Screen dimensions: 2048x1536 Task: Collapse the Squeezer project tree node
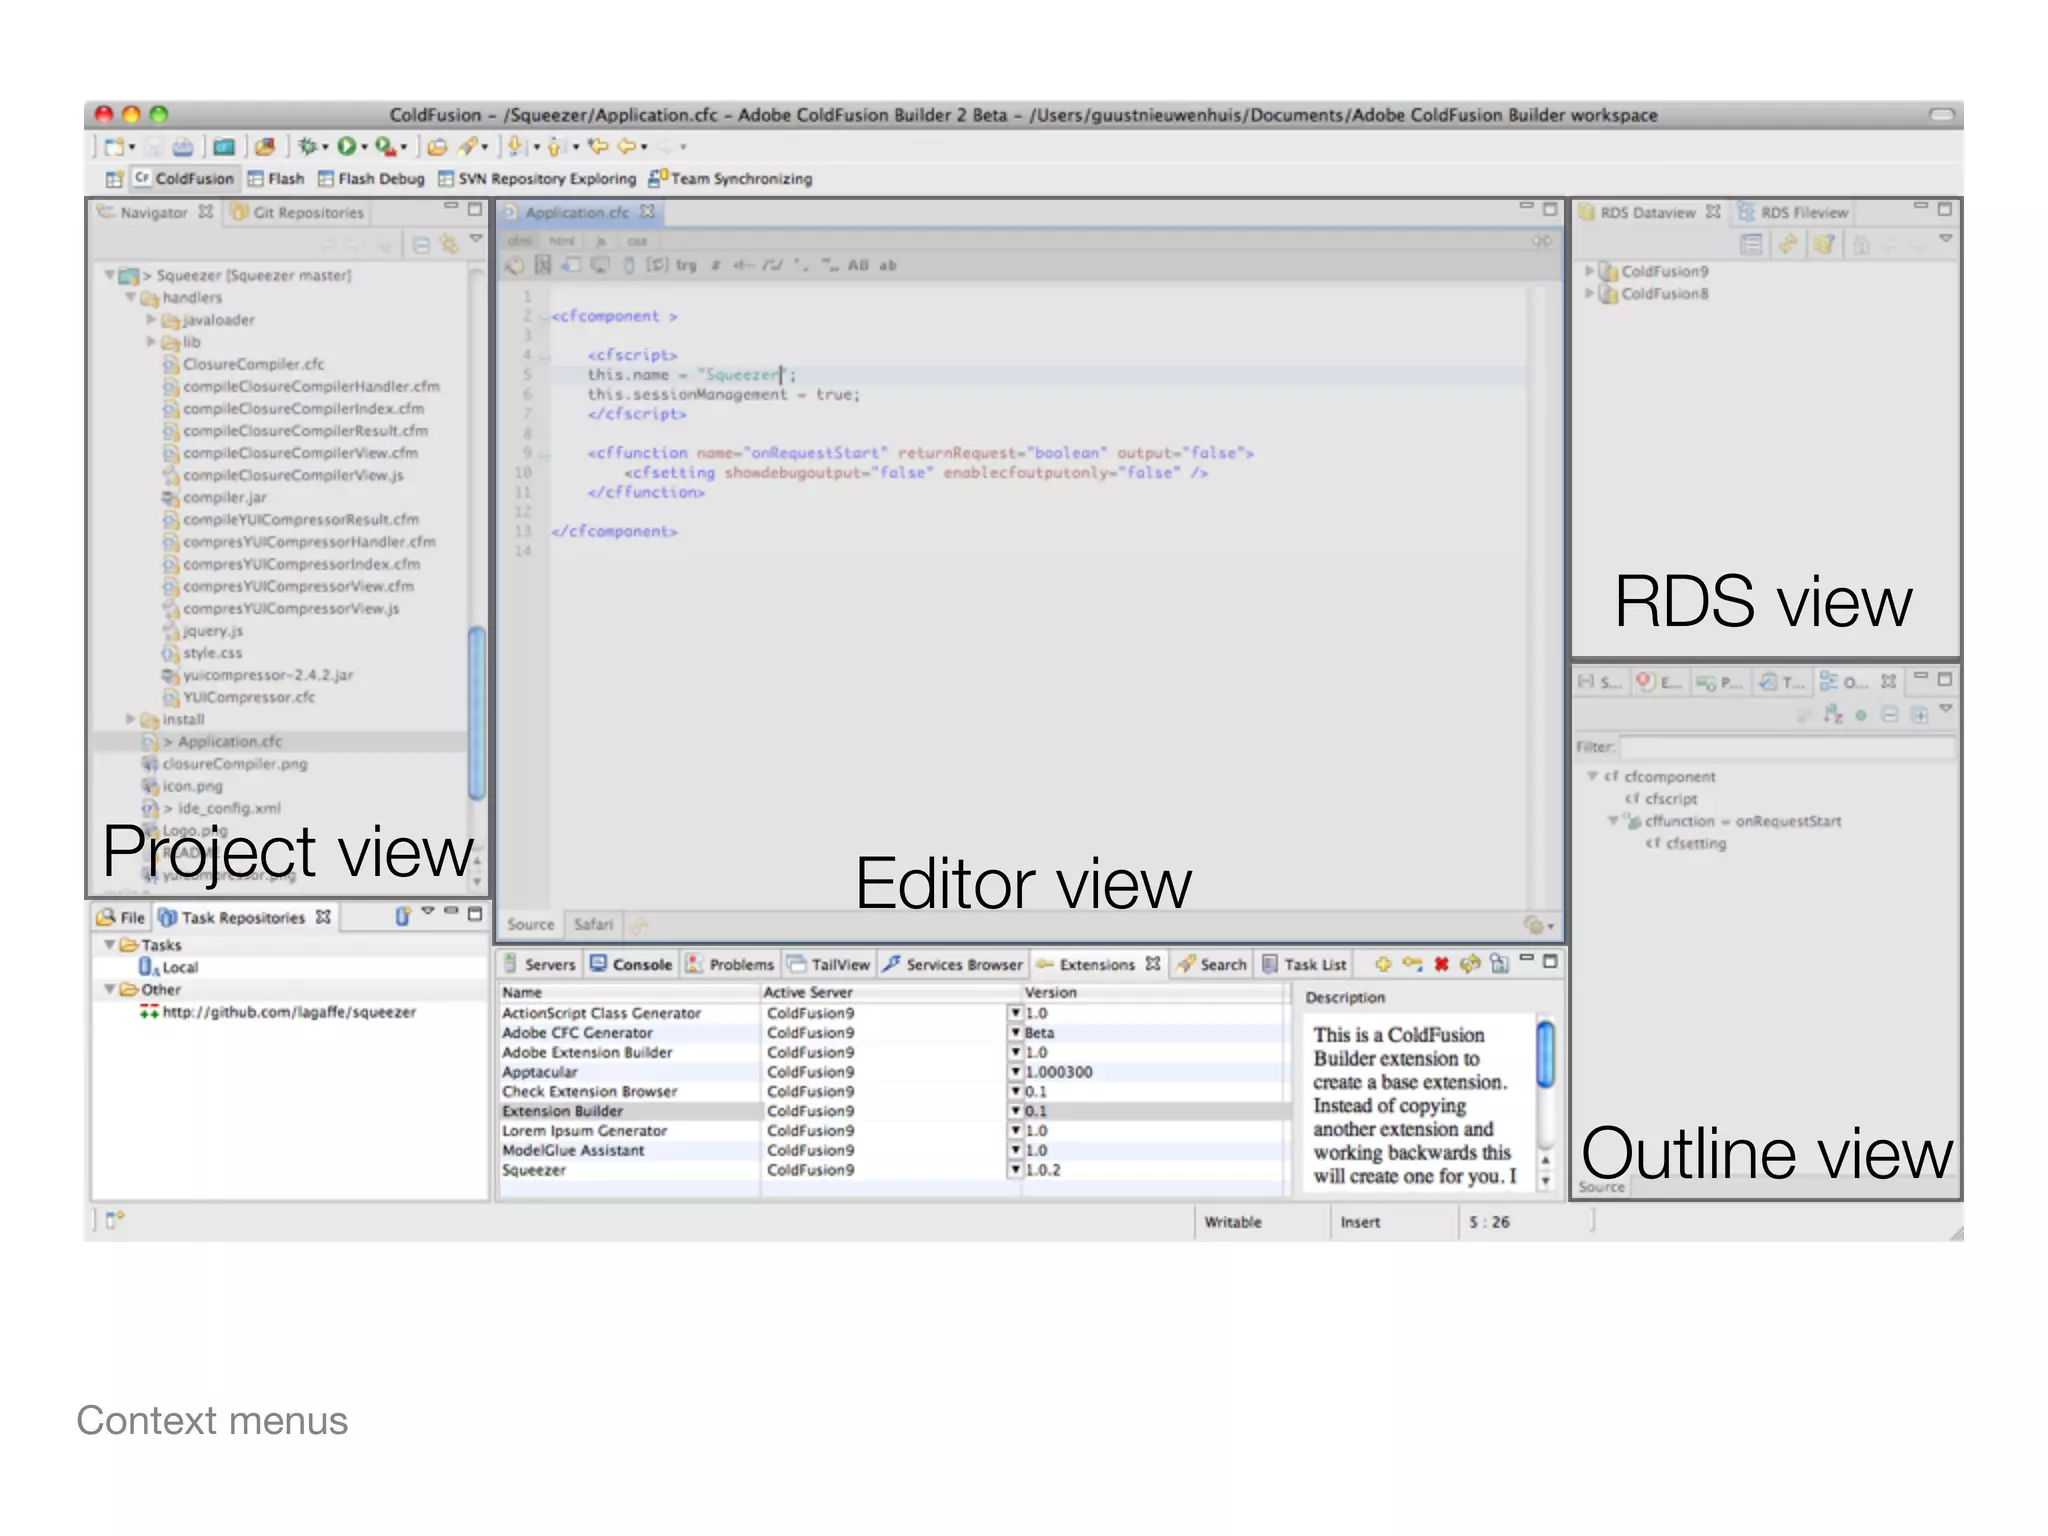(110, 275)
